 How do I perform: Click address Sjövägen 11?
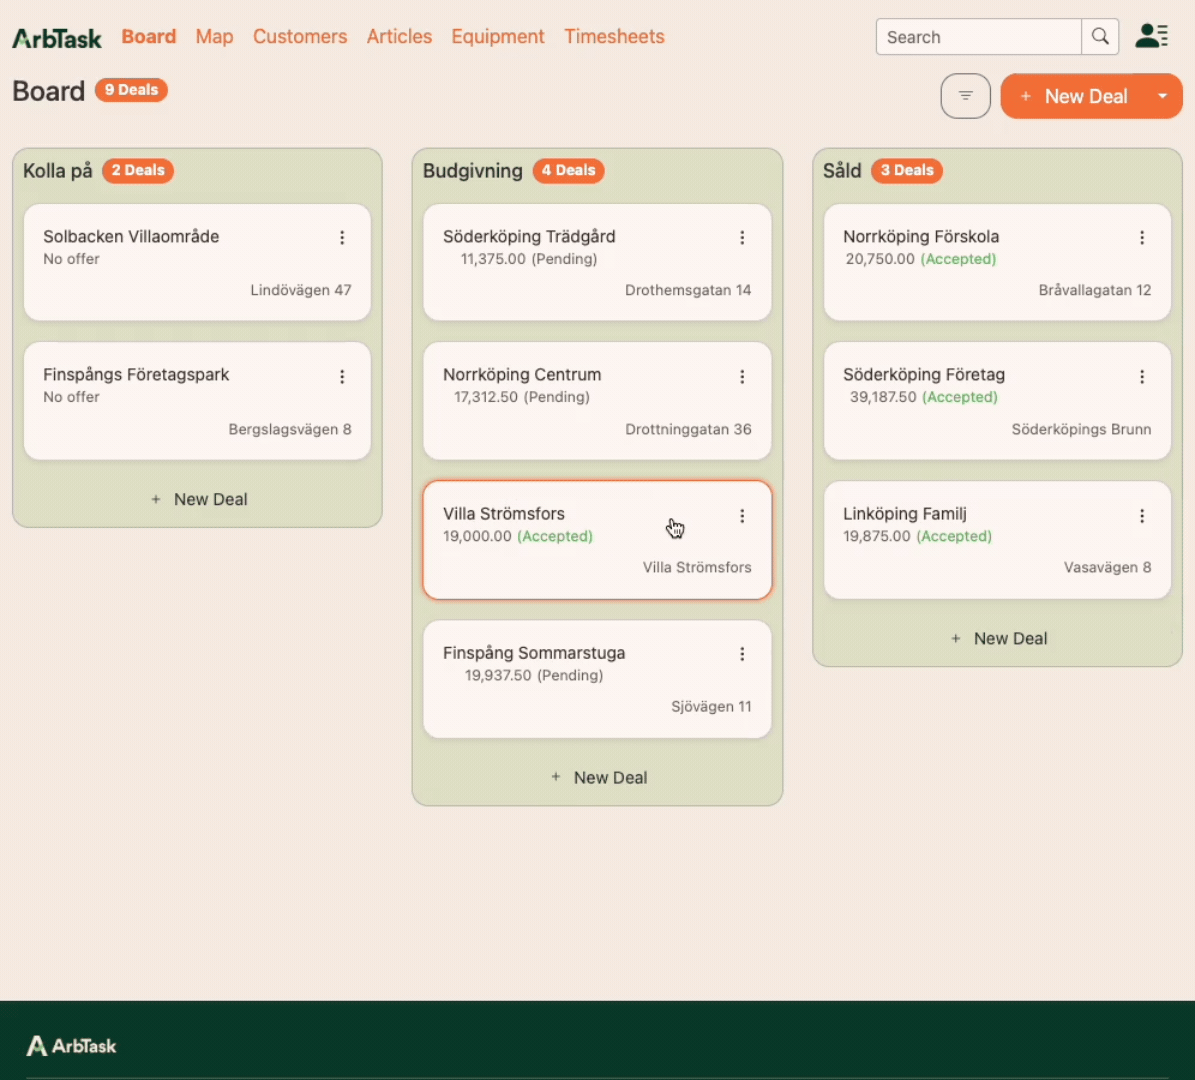pyautogui.click(x=711, y=707)
